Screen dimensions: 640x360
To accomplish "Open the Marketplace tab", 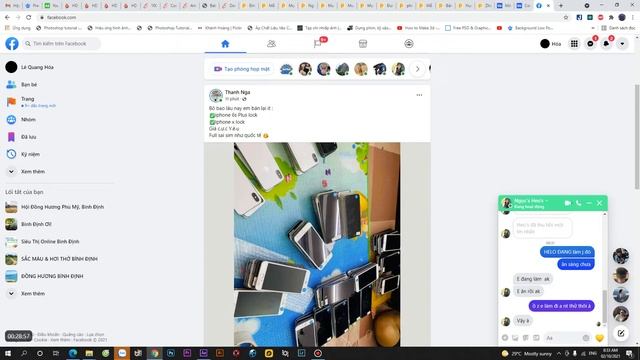I will point(363,44).
